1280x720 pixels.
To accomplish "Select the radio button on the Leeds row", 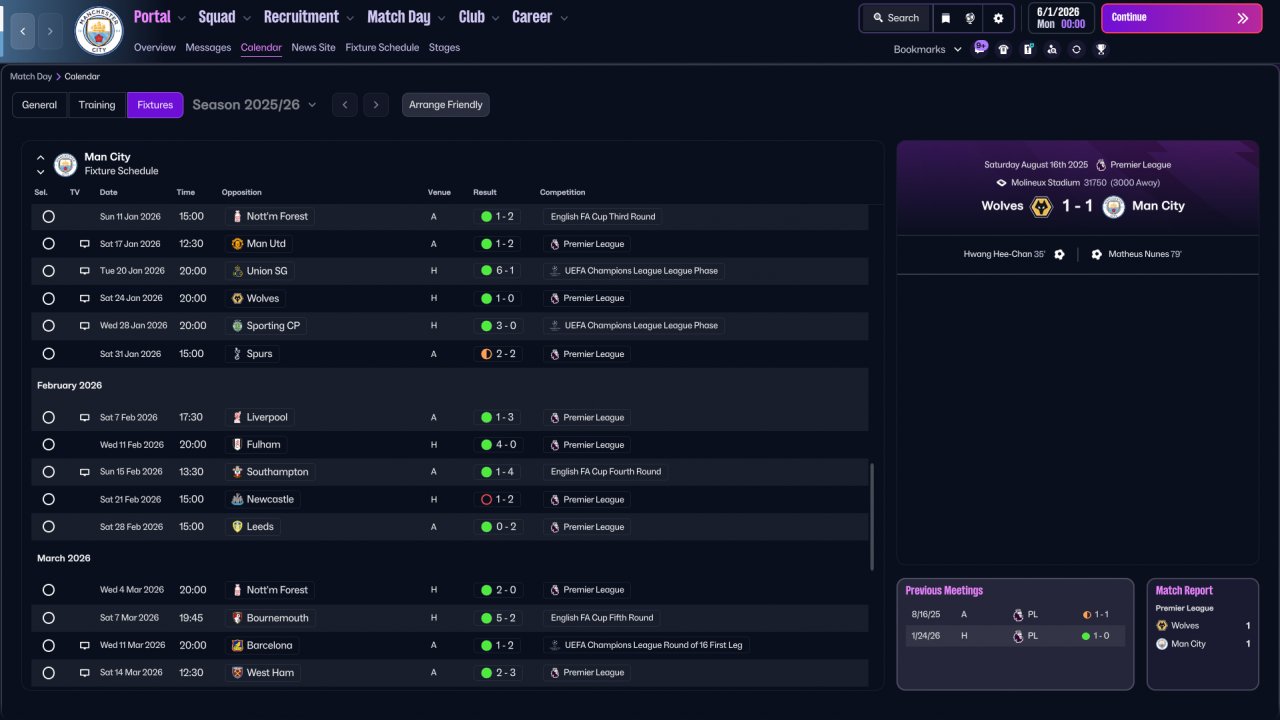I will click(48, 527).
